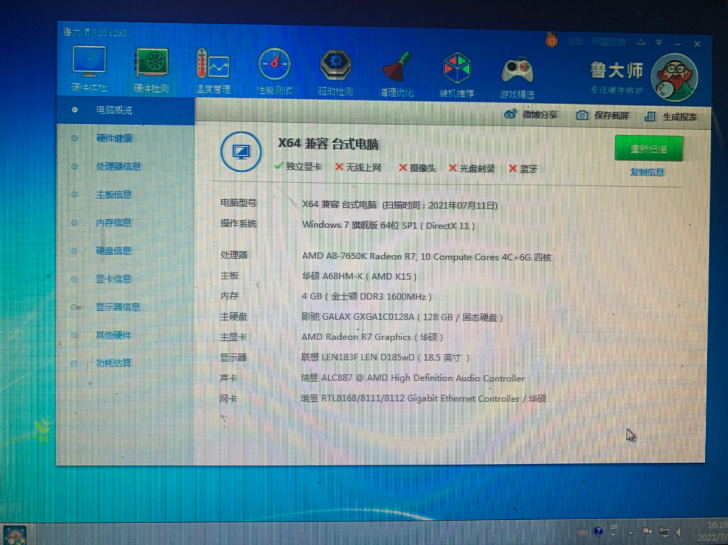Click the Windows 7 旗舰版 64位 text
Screen dimensions: 728x545
[388, 226]
